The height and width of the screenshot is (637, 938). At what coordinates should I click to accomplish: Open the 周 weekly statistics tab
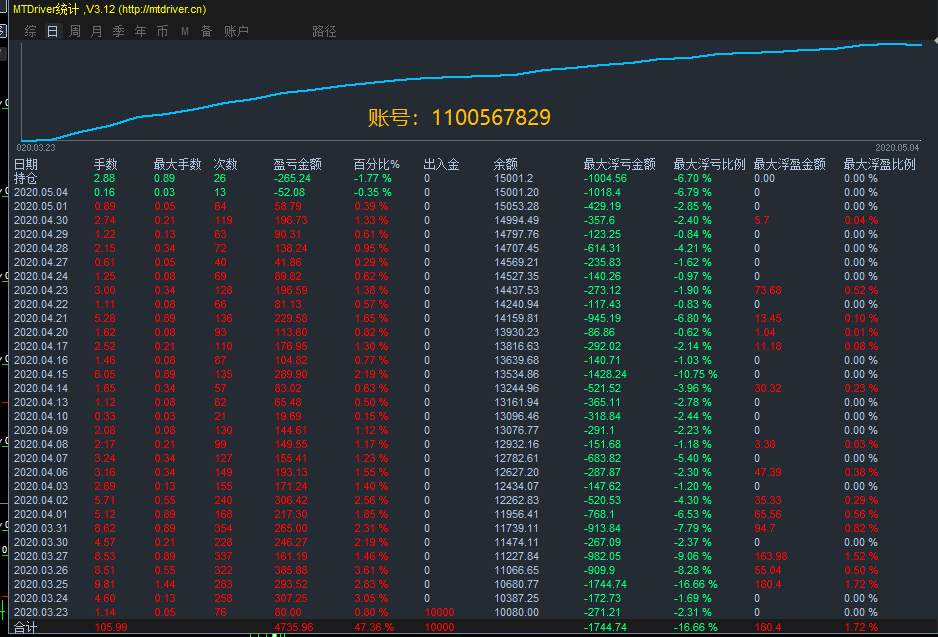75,31
